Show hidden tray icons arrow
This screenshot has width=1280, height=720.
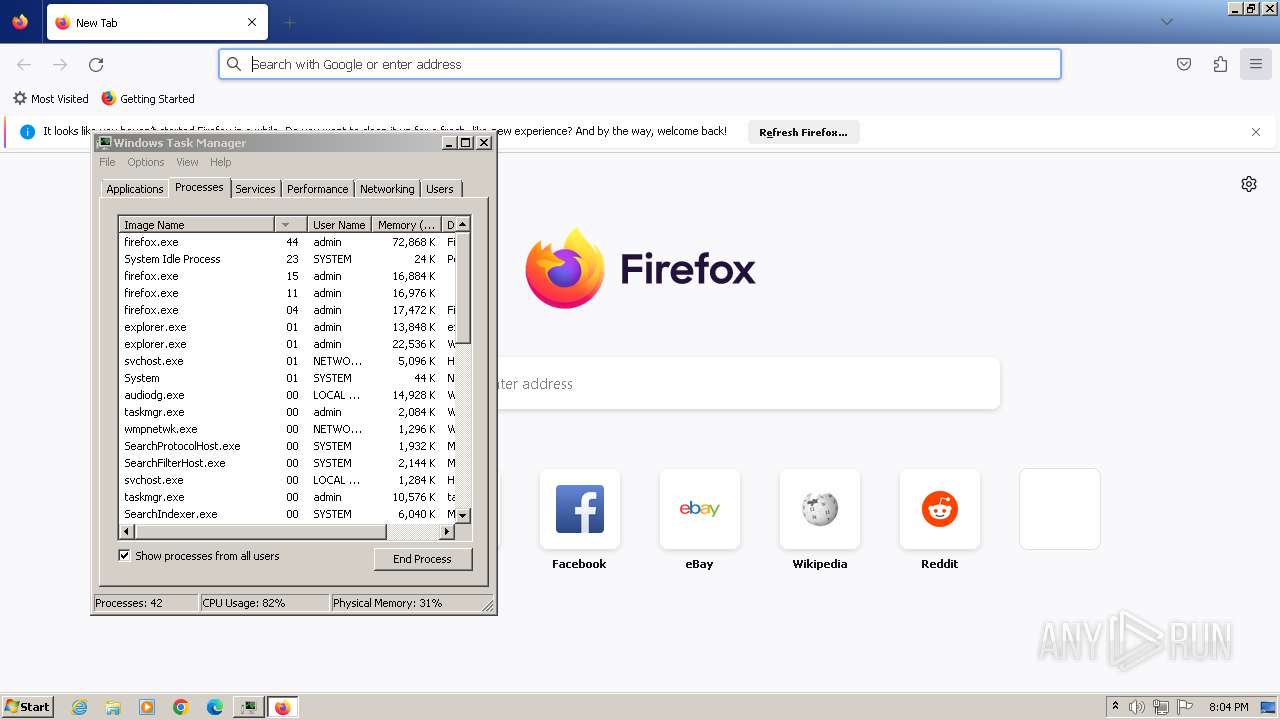tap(1115, 707)
